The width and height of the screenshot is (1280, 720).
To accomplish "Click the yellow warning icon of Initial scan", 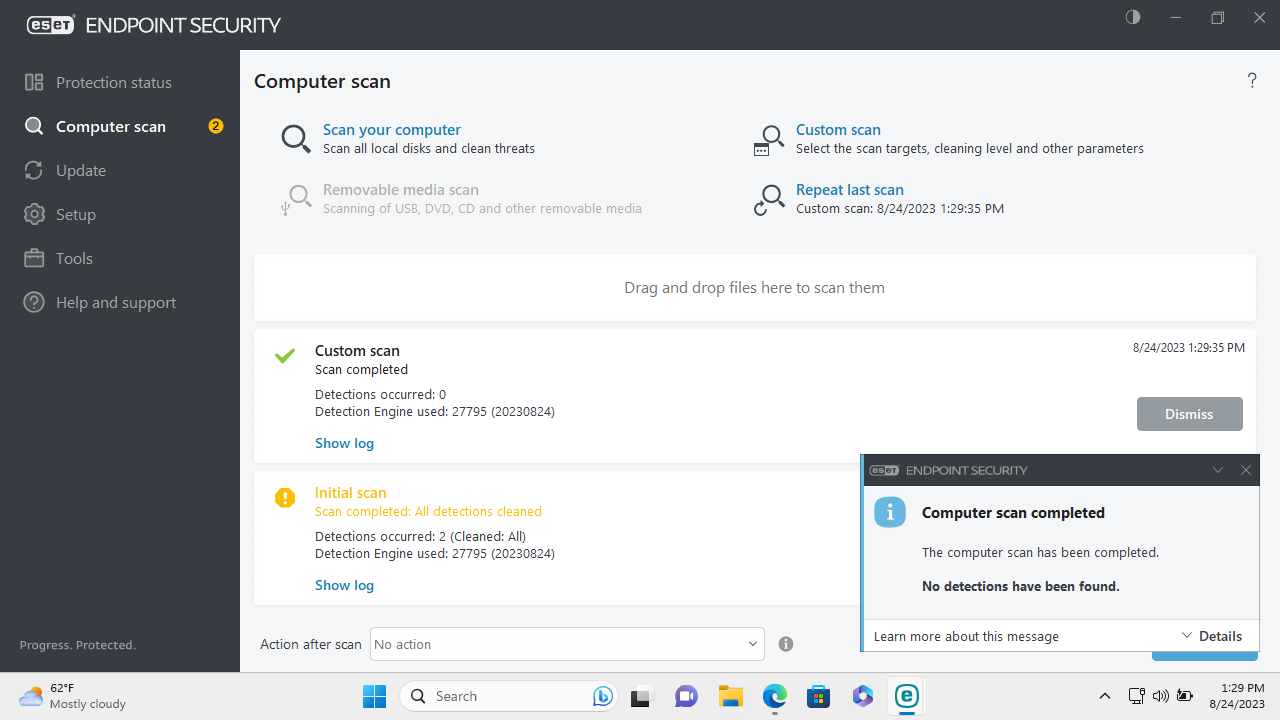I will 285,497.
